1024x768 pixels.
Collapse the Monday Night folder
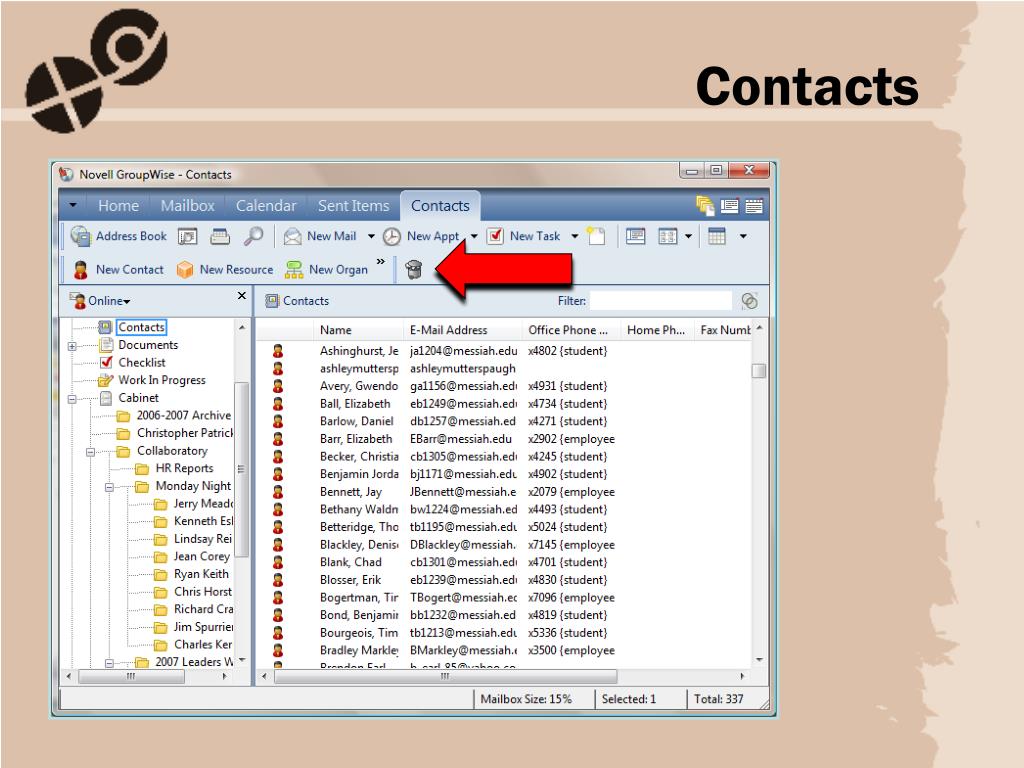click(109, 487)
